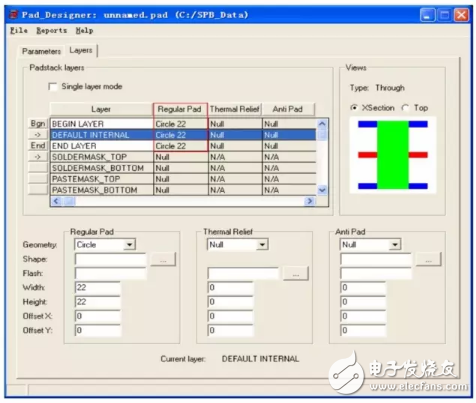Enable Single layer mode checkbox
This screenshot has height=403, width=476.
click(x=53, y=87)
